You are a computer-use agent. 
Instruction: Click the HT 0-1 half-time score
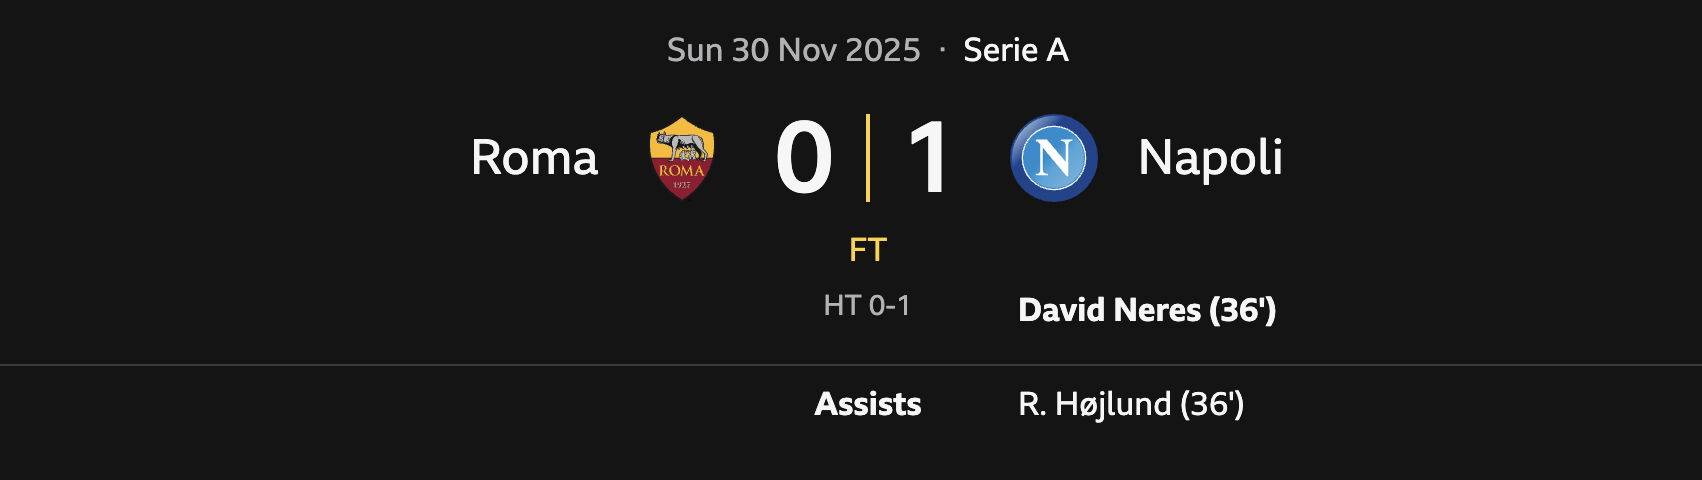pos(867,305)
